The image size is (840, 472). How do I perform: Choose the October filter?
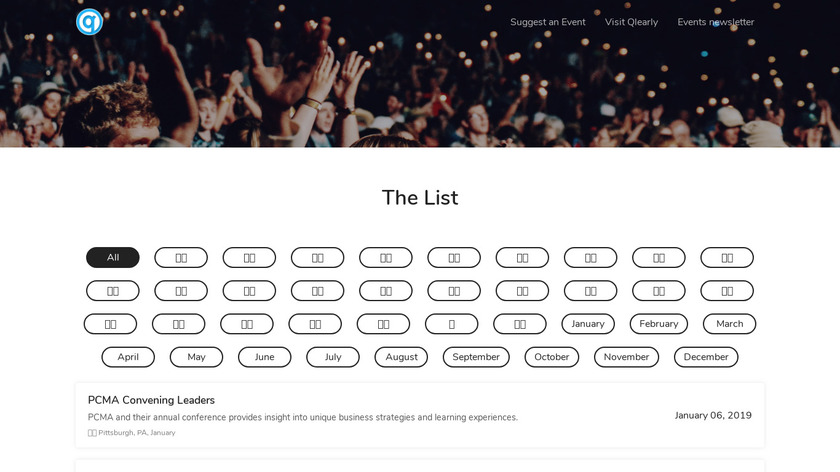(552, 357)
